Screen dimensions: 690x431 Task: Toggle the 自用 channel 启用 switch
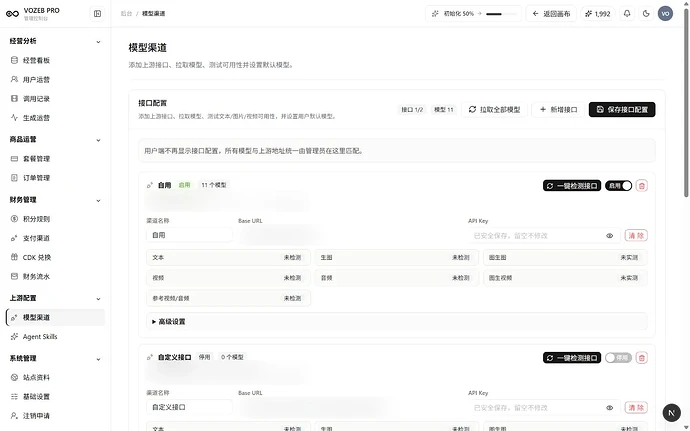[x=618, y=186]
